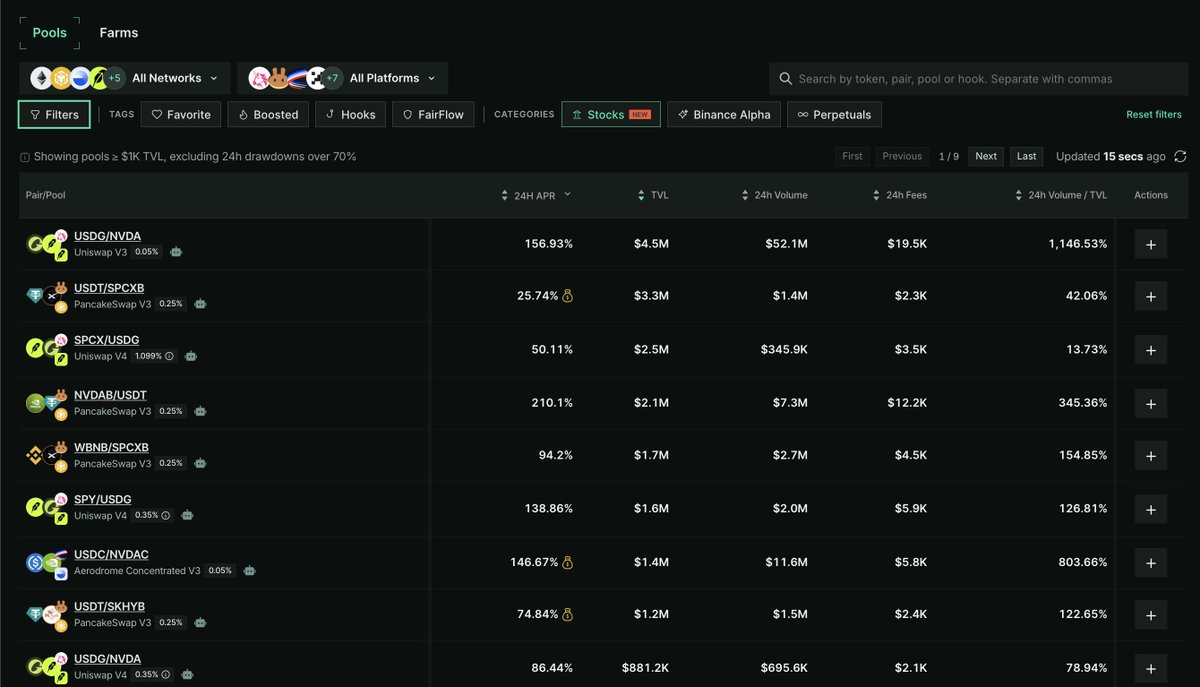Enable the Binance Alpha category
Screen dimensions: 1200x687
724,115
